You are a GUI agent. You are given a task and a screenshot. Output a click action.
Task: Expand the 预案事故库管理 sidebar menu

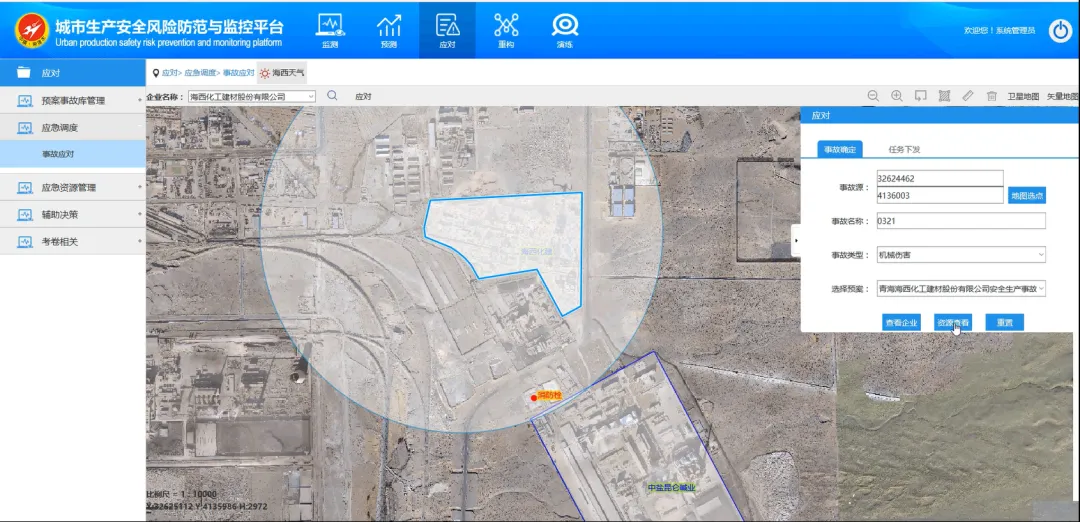[x=72, y=101]
